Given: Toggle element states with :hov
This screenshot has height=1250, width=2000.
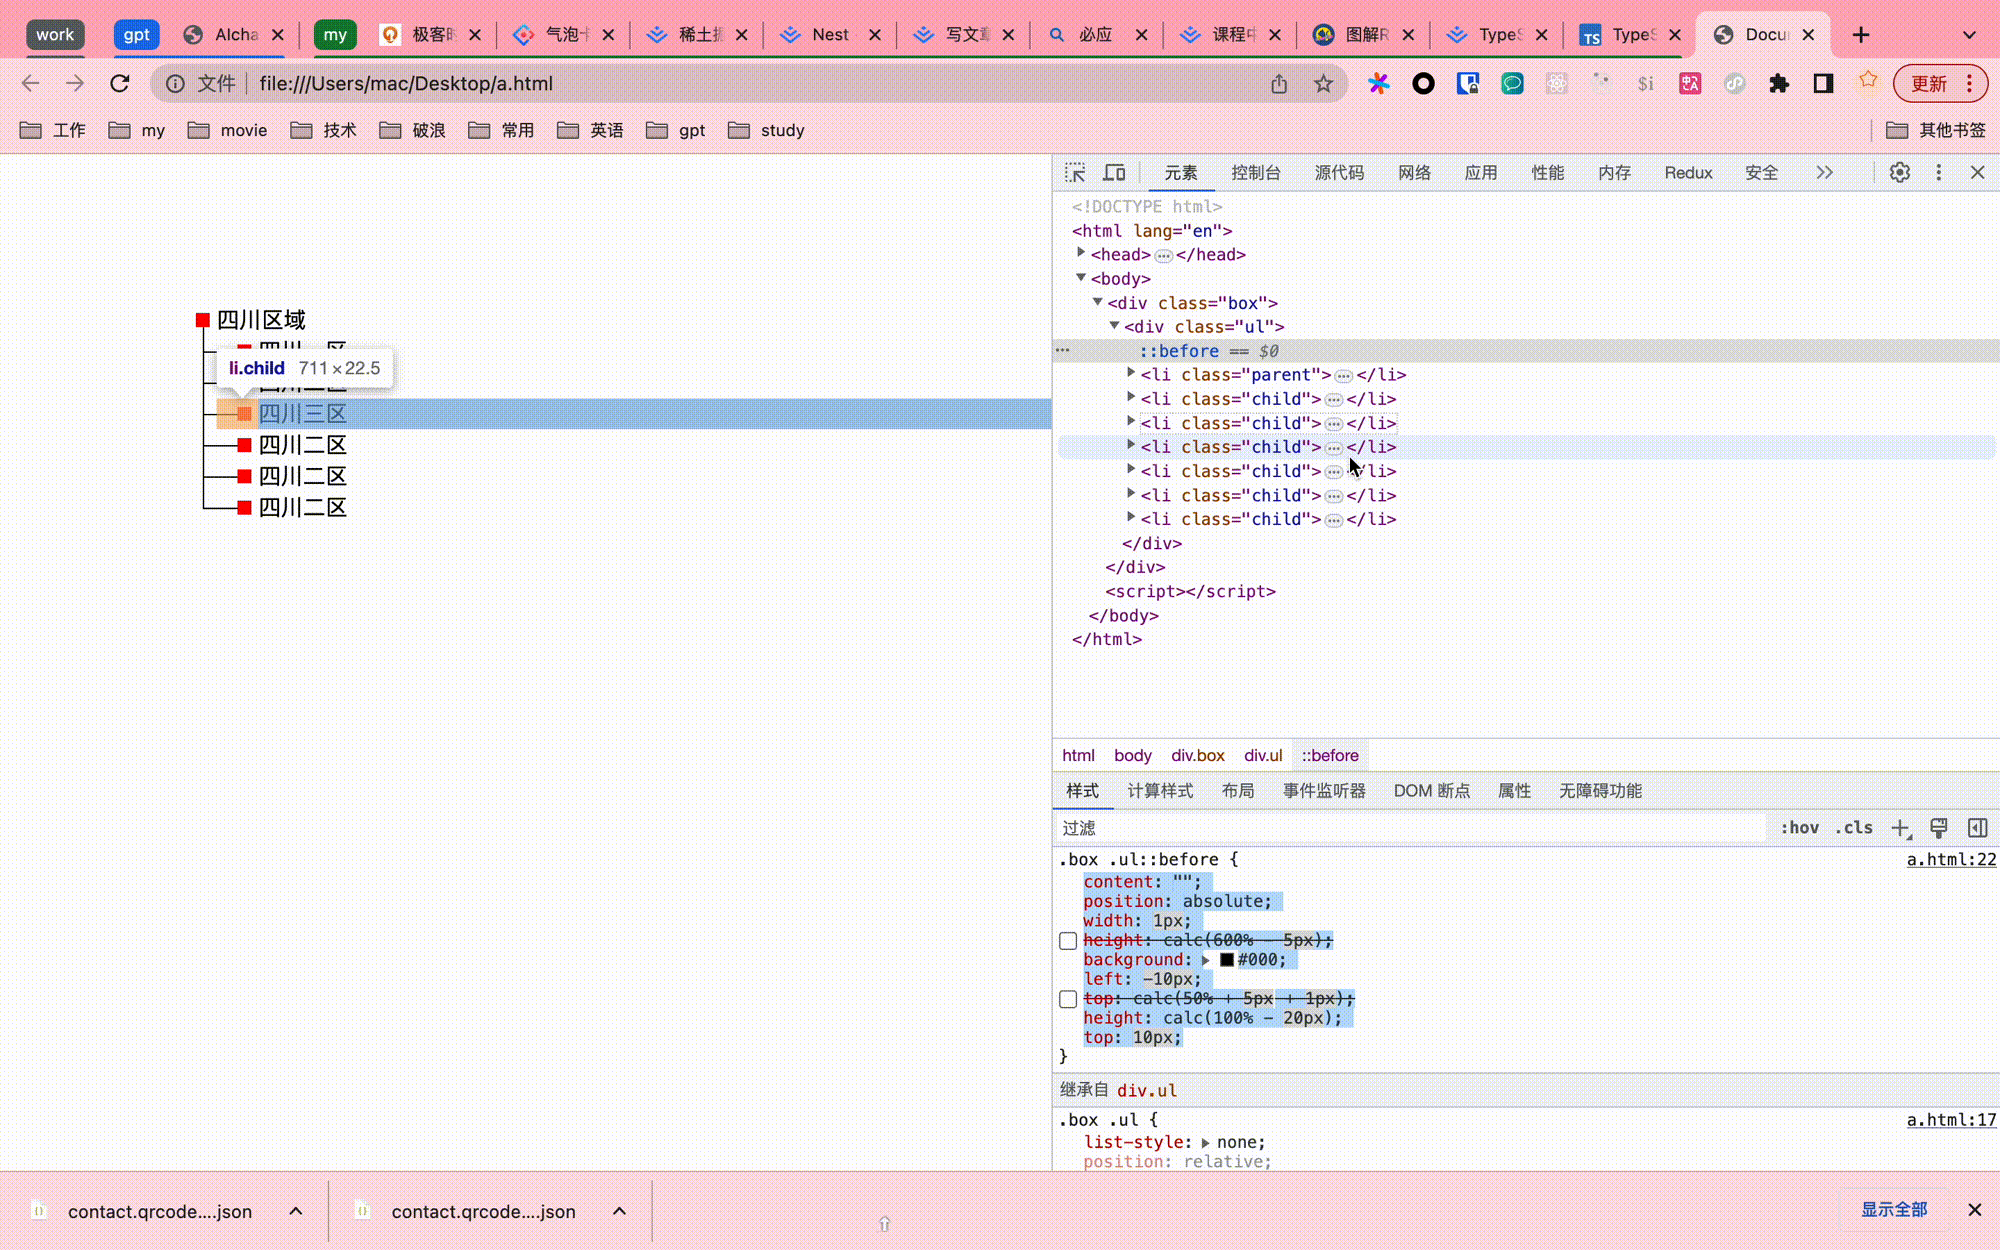Looking at the screenshot, I should pos(1799,828).
